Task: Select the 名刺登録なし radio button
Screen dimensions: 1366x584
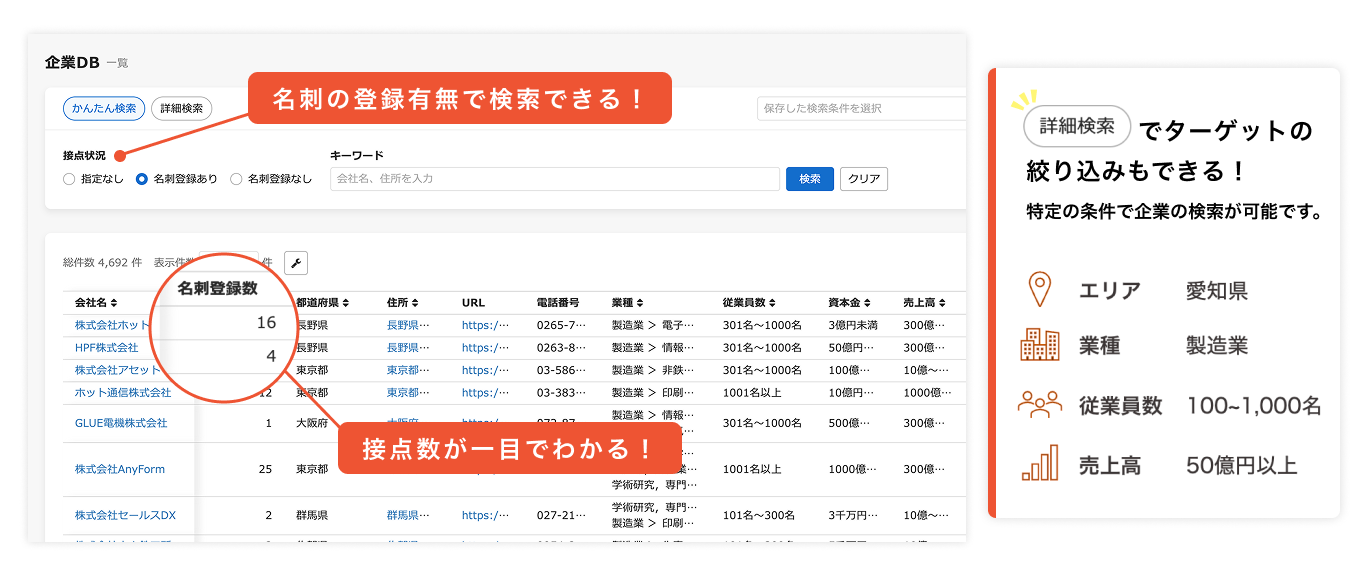Action: [x=237, y=179]
